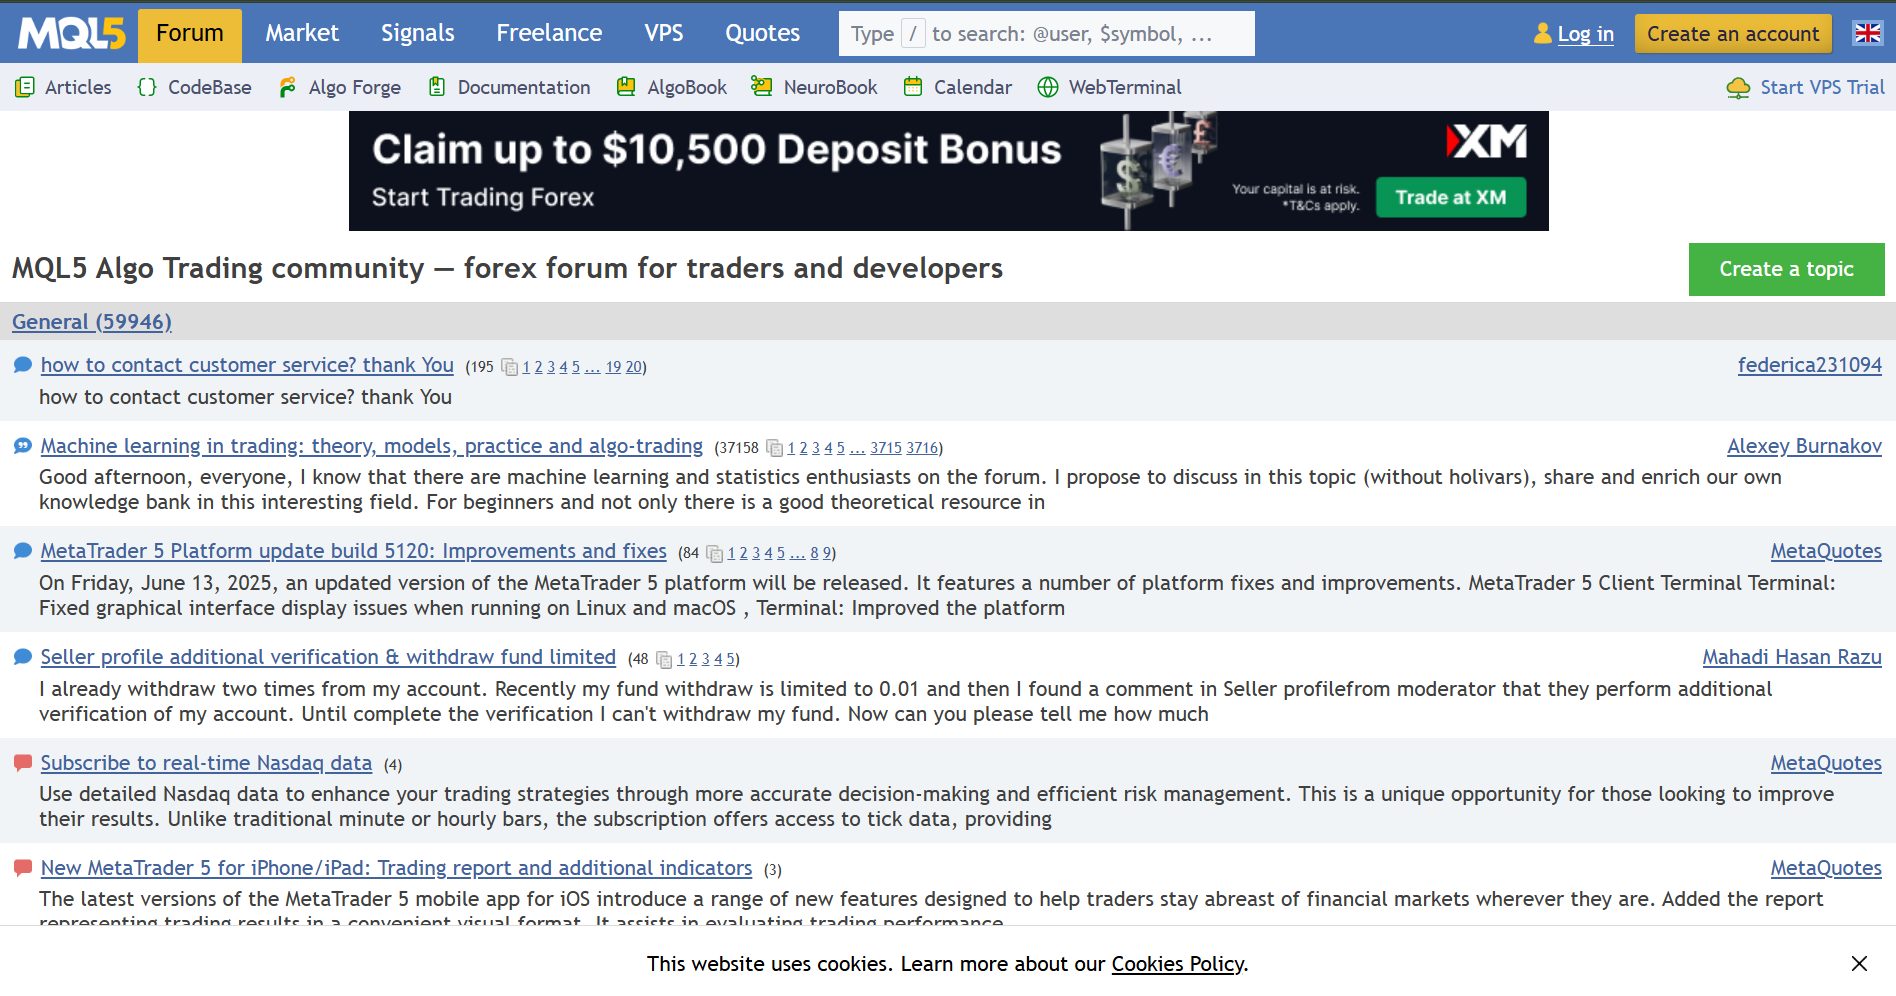Screen dimensions: 1896x996
Task: Expand page list ellipsis for customer service topic
Action: click(592, 367)
